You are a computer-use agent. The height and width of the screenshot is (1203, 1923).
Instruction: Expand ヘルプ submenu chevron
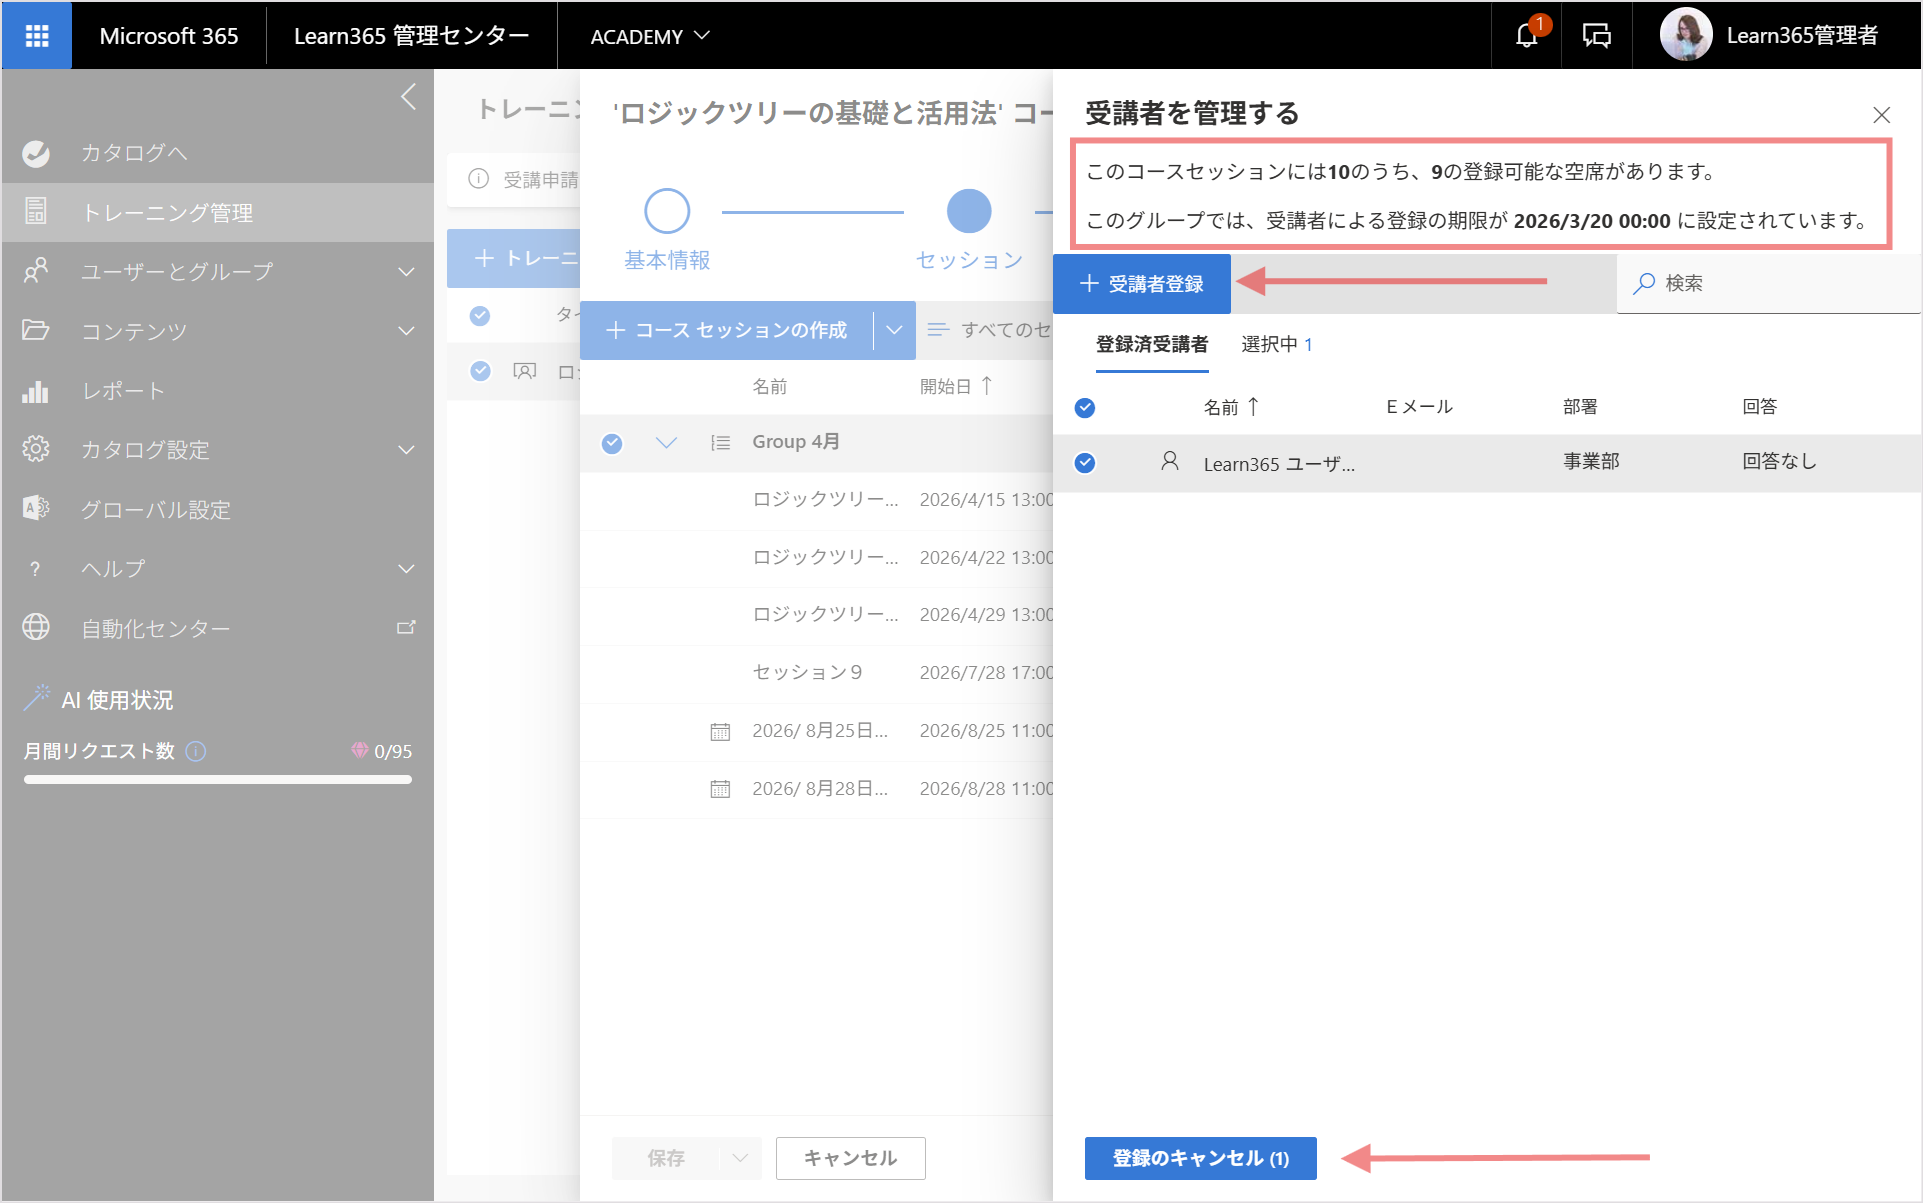point(406,569)
